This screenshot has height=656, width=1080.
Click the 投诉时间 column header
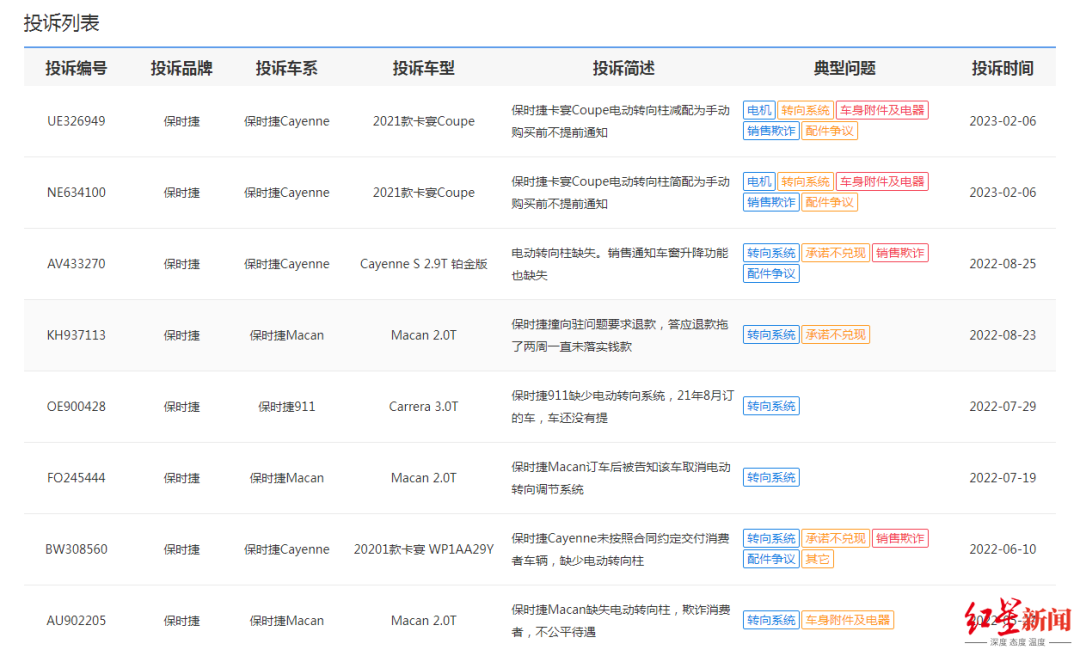[x=1002, y=68]
